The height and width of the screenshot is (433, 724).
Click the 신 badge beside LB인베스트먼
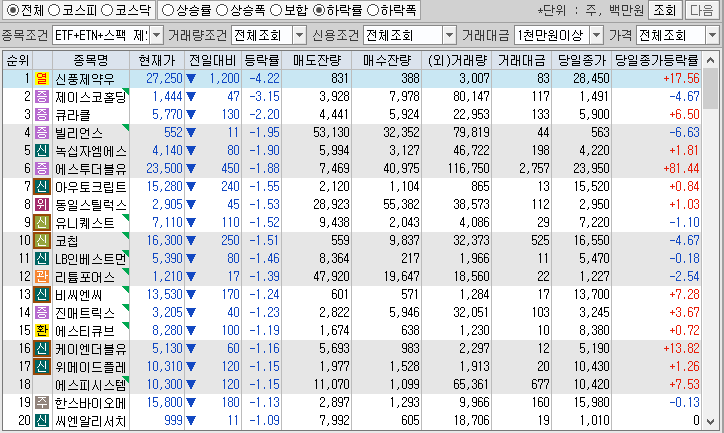point(42,259)
